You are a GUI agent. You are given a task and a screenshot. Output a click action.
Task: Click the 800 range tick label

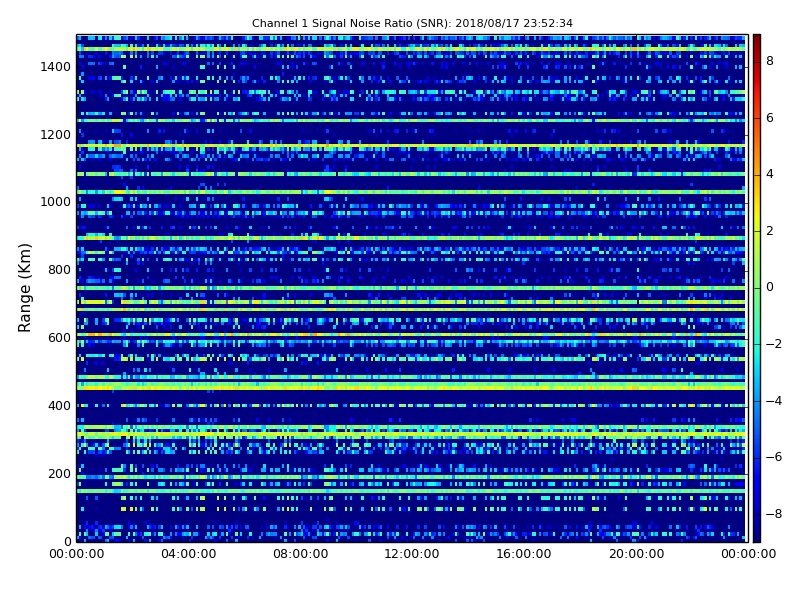click(59, 270)
